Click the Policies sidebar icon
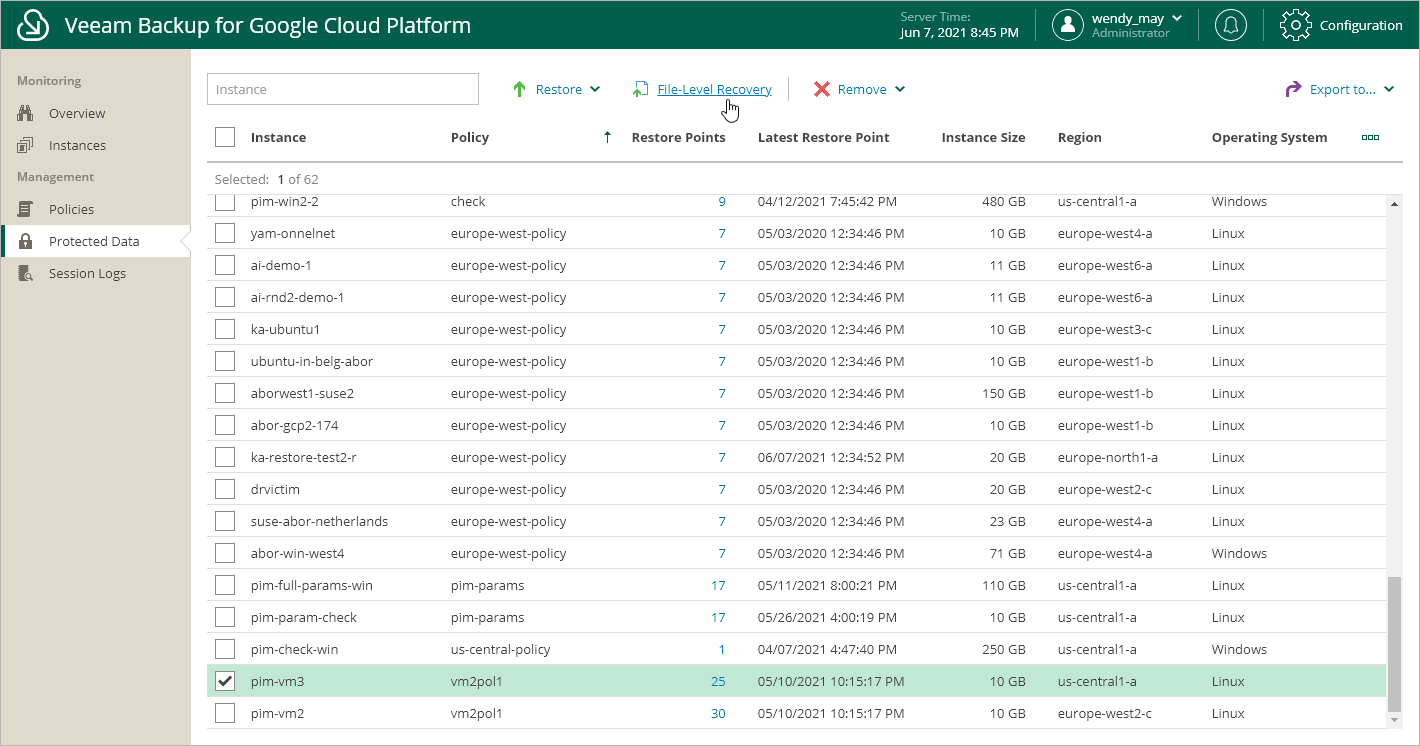 pos(26,209)
